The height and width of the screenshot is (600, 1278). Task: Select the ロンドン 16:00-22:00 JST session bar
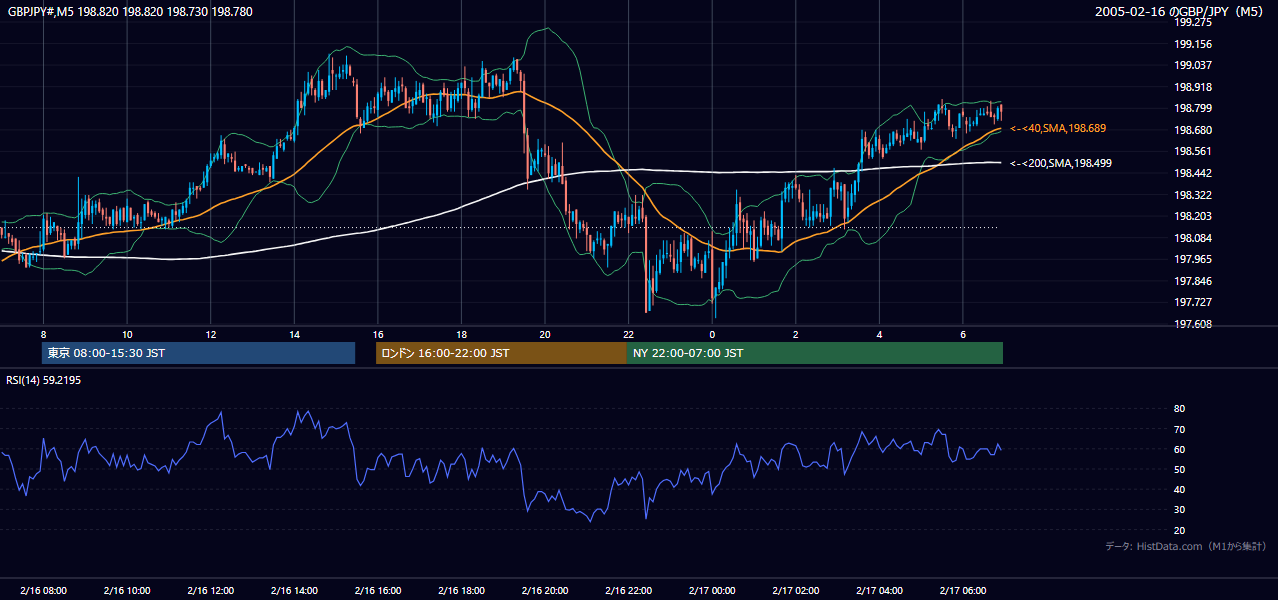[x=501, y=353]
